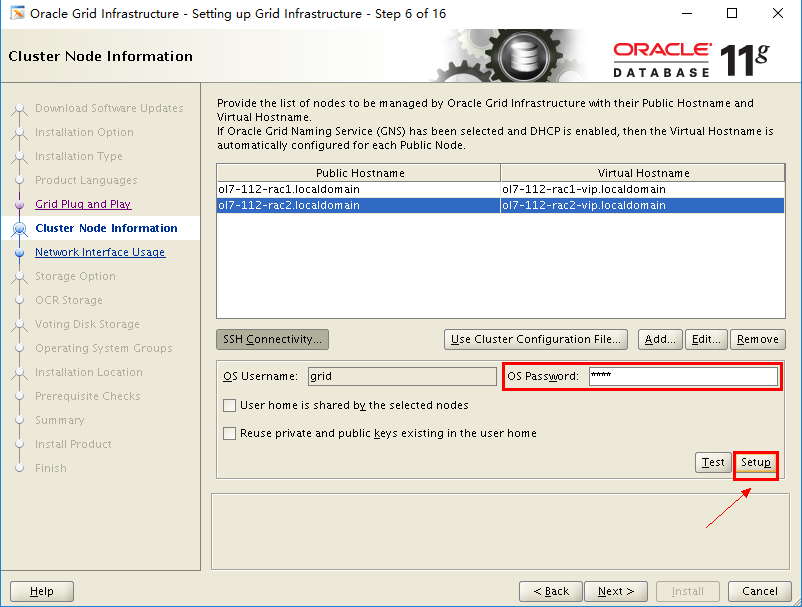Click the Grid Plug and Play step bullet
Viewport: 802px width, 607px height.
pyautogui.click(x=19, y=205)
